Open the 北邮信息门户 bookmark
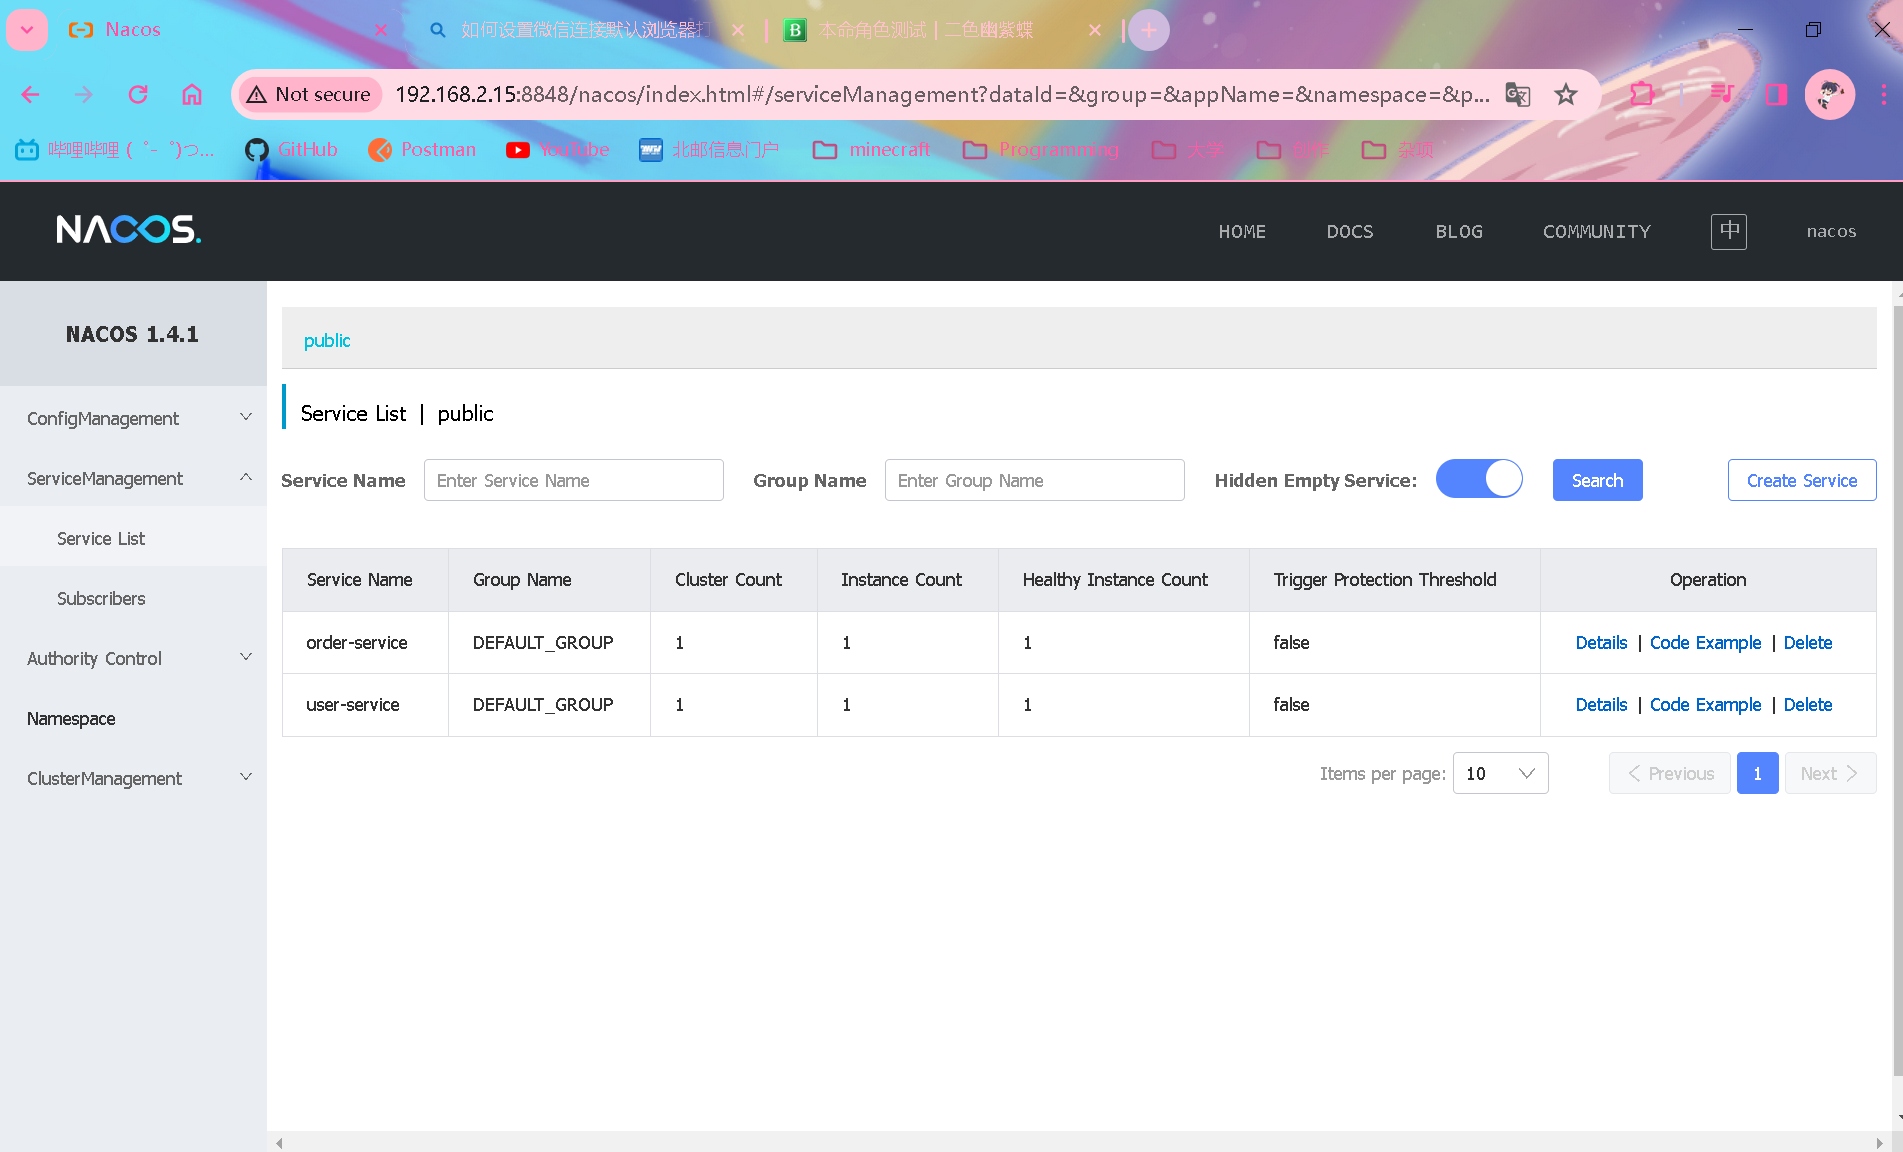 coord(709,150)
